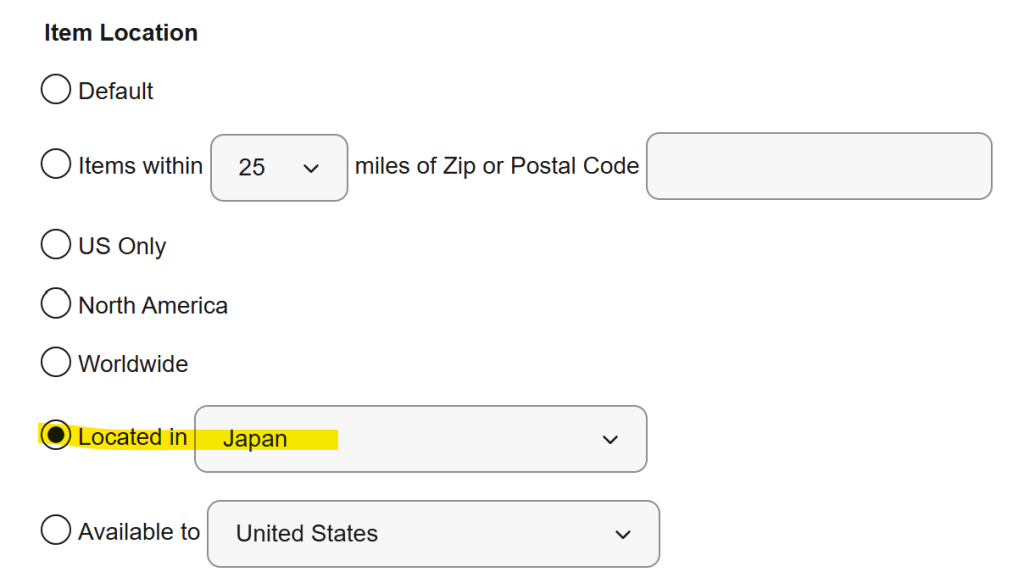Select the Default radio button
The image size is (1024, 583).
[x=56, y=90]
